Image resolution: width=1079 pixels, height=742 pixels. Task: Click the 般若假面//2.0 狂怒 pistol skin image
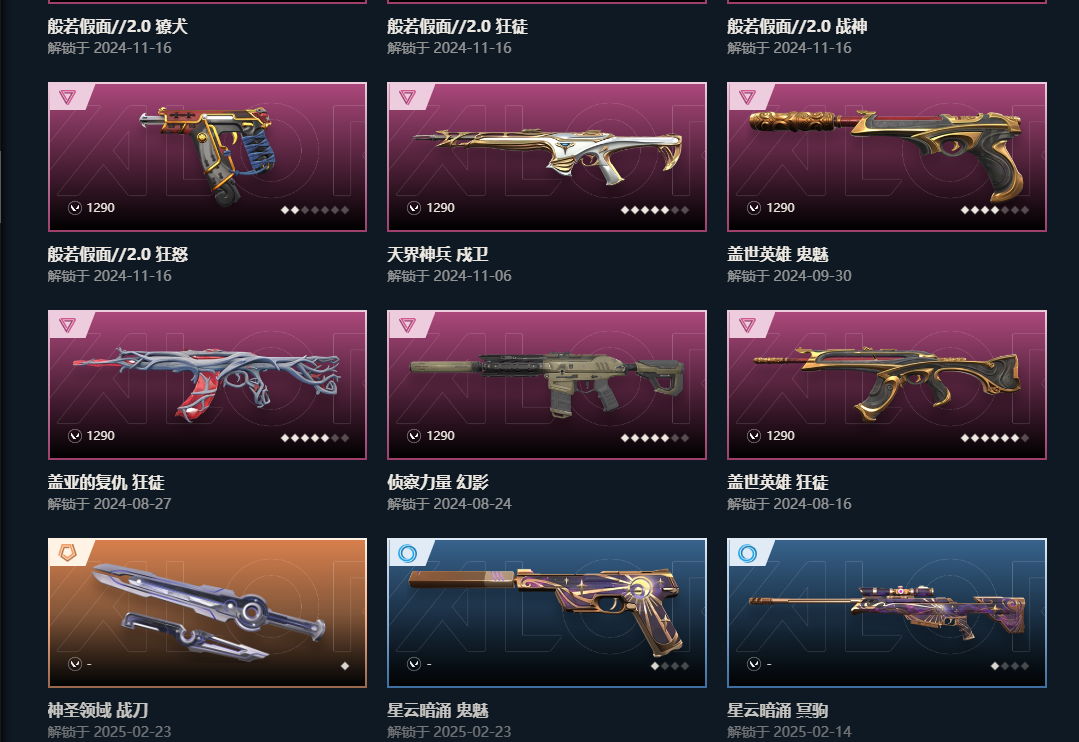coord(207,157)
